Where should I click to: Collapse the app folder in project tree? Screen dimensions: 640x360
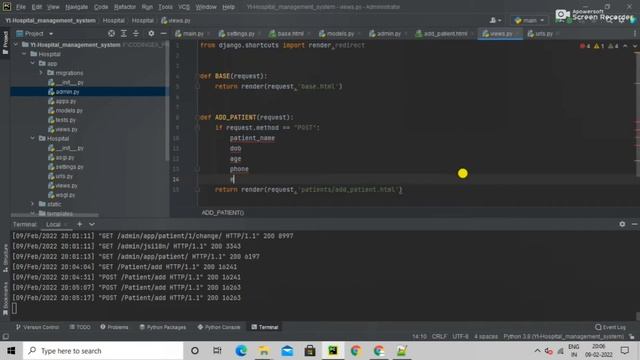pyautogui.click(x=33, y=63)
